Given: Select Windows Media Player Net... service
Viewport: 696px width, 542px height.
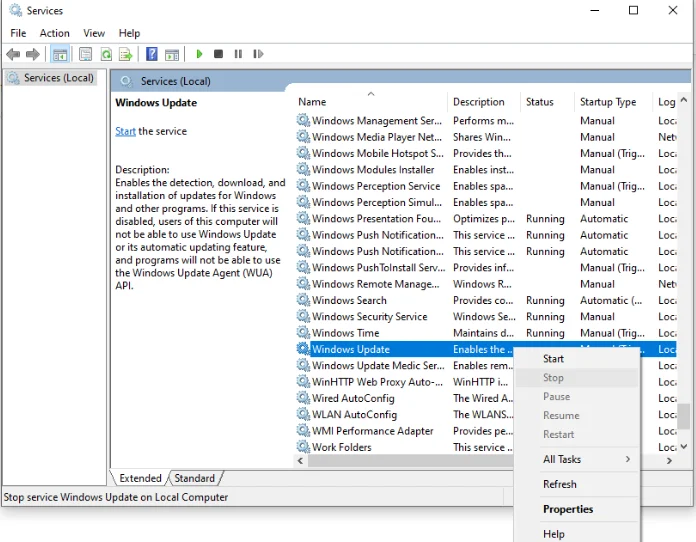Looking at the screenshot, I should click(x=486, y=137).
